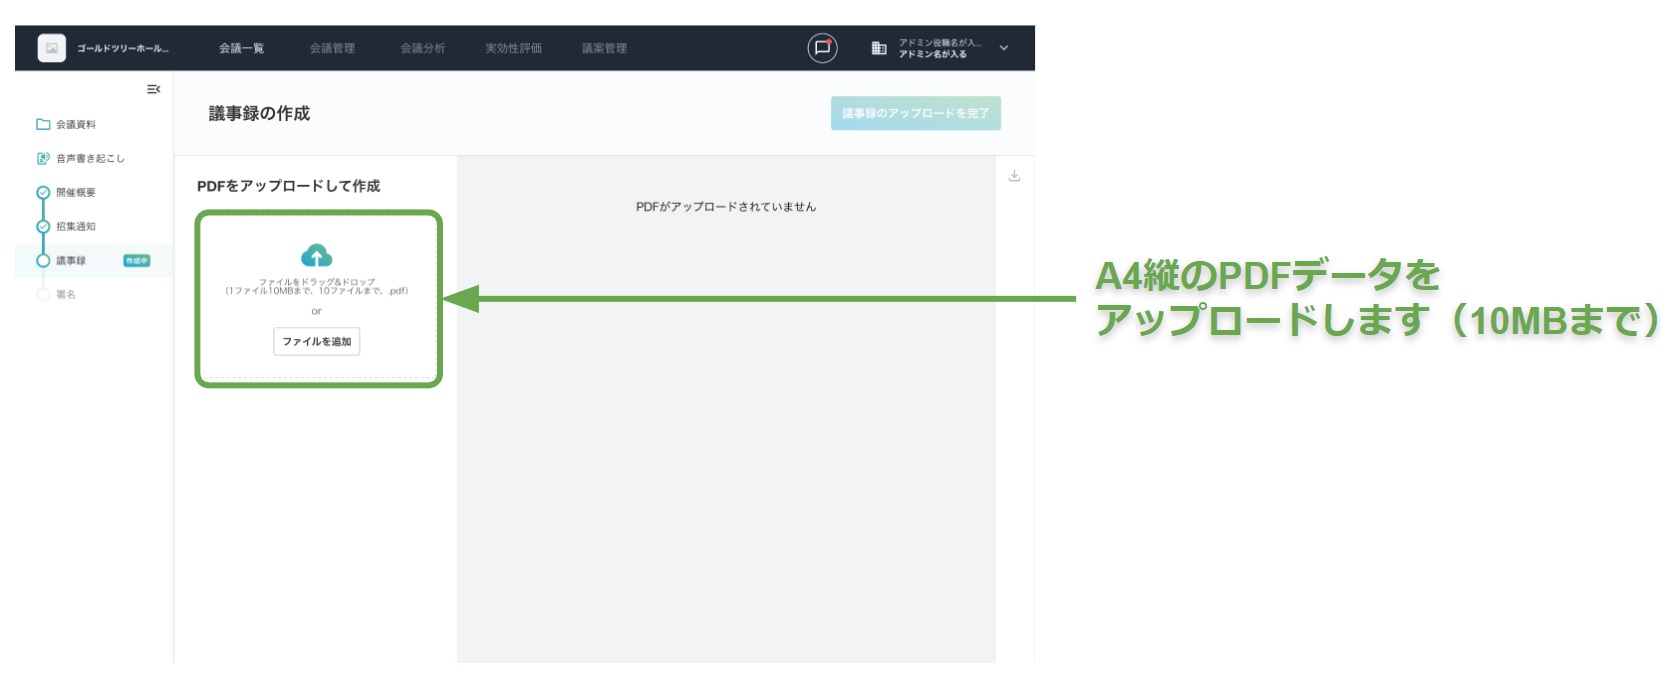
Task: Expand the admin account dropdown chevron
Action: point(1004,48)
